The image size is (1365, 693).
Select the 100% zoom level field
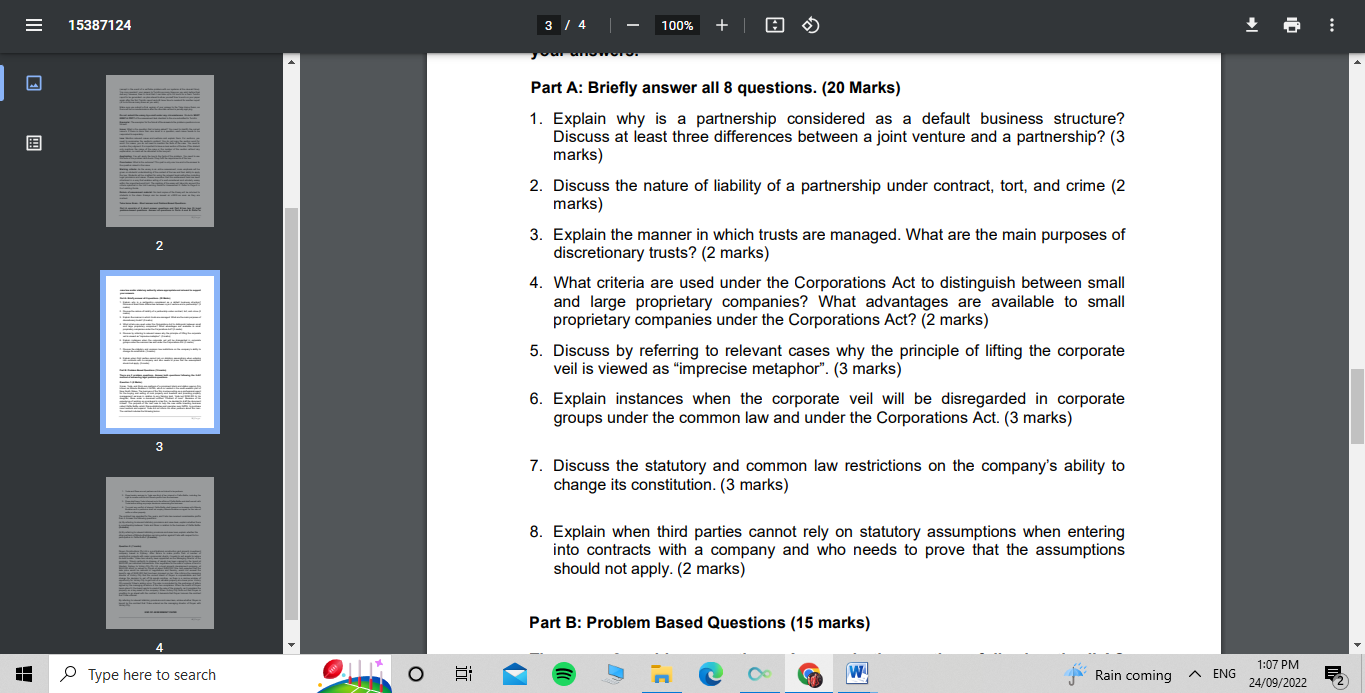(676, 25)
